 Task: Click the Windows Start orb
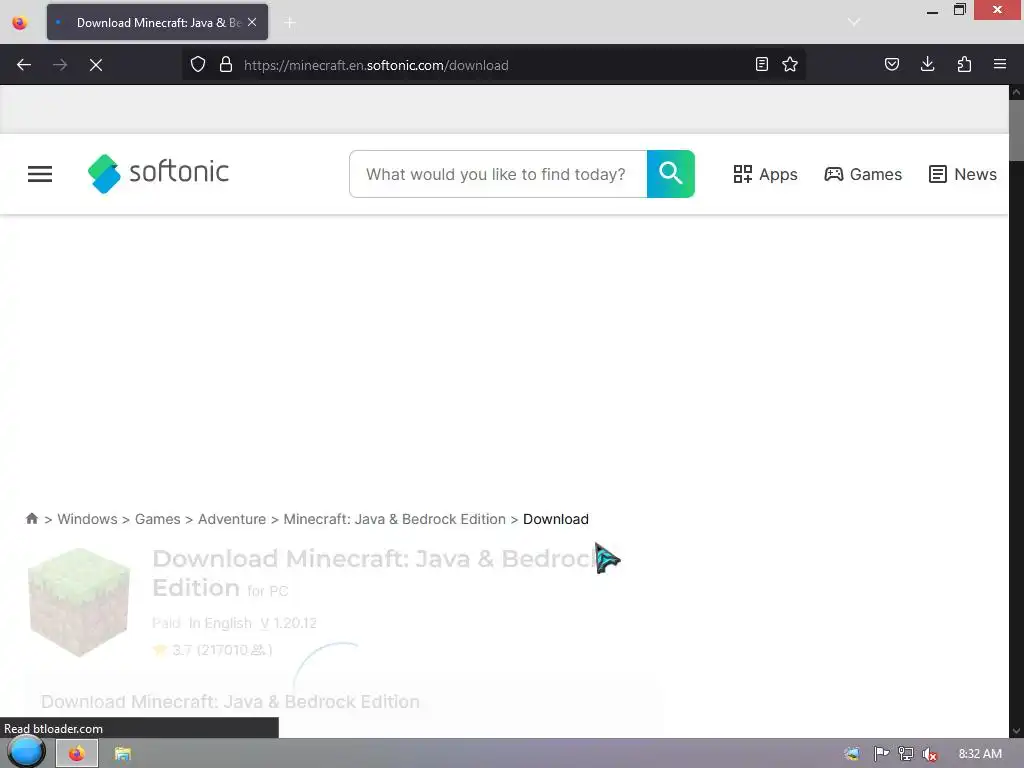26,753
